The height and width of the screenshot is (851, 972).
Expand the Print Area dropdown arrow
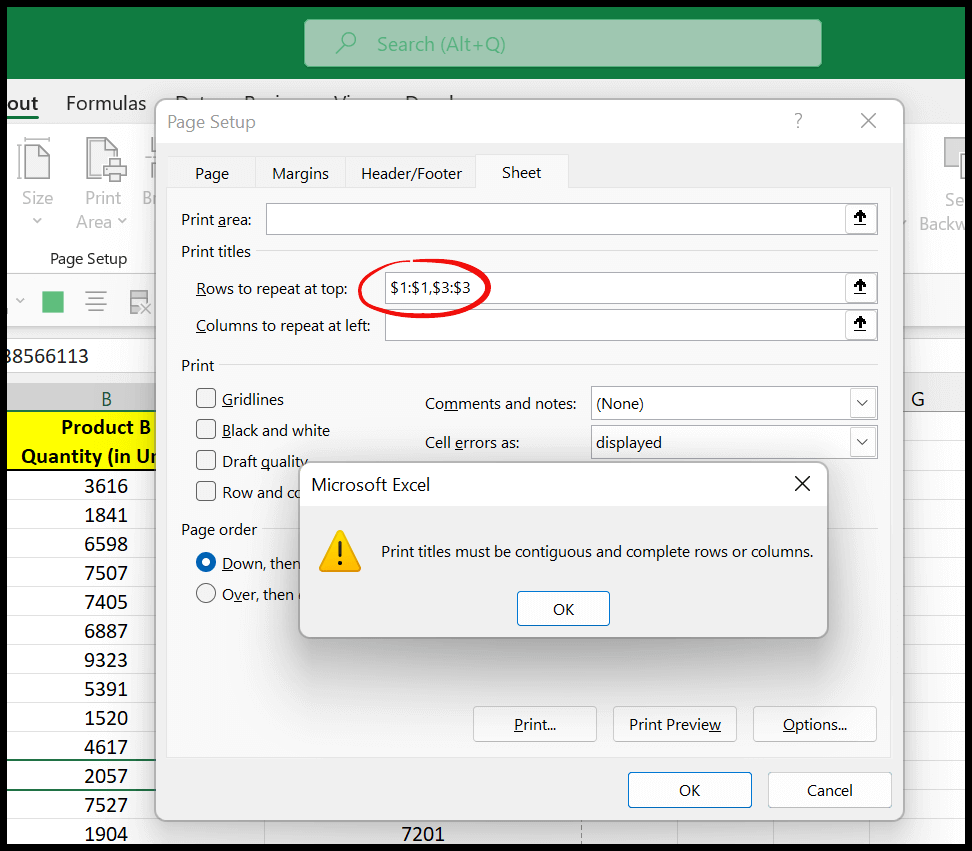tap(122, 221)
